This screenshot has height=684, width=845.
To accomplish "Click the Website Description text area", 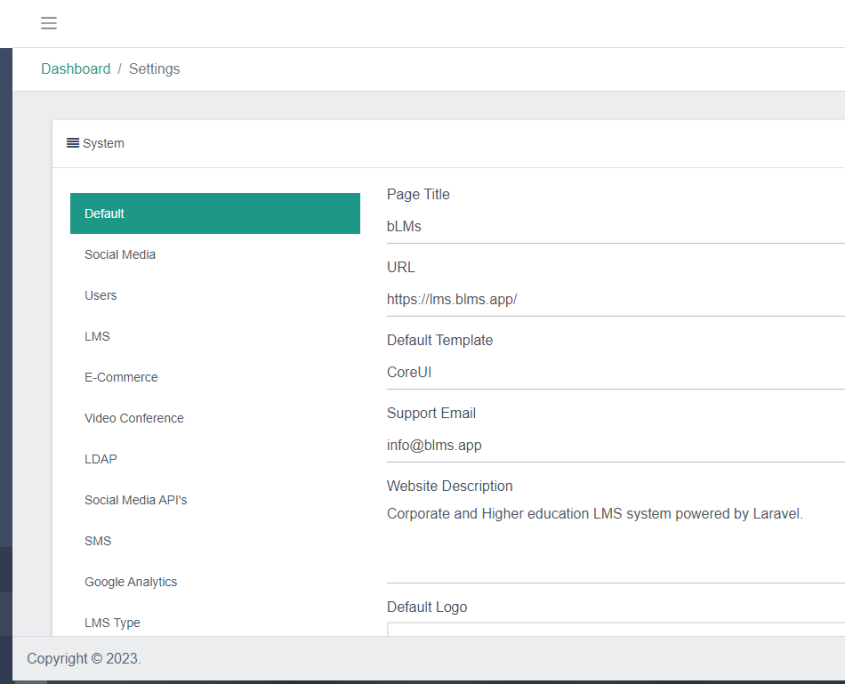I will pos(615,542).
